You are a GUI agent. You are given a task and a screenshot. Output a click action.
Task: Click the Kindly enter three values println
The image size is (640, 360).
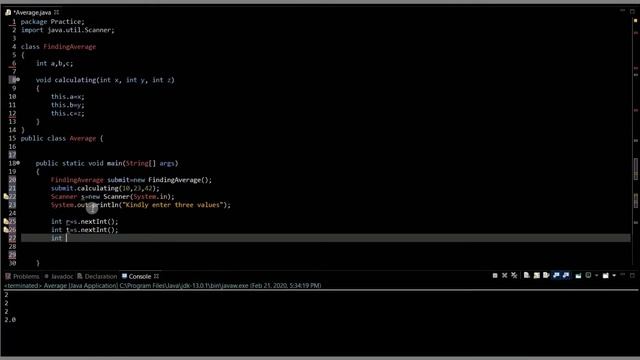pos(141,205)
